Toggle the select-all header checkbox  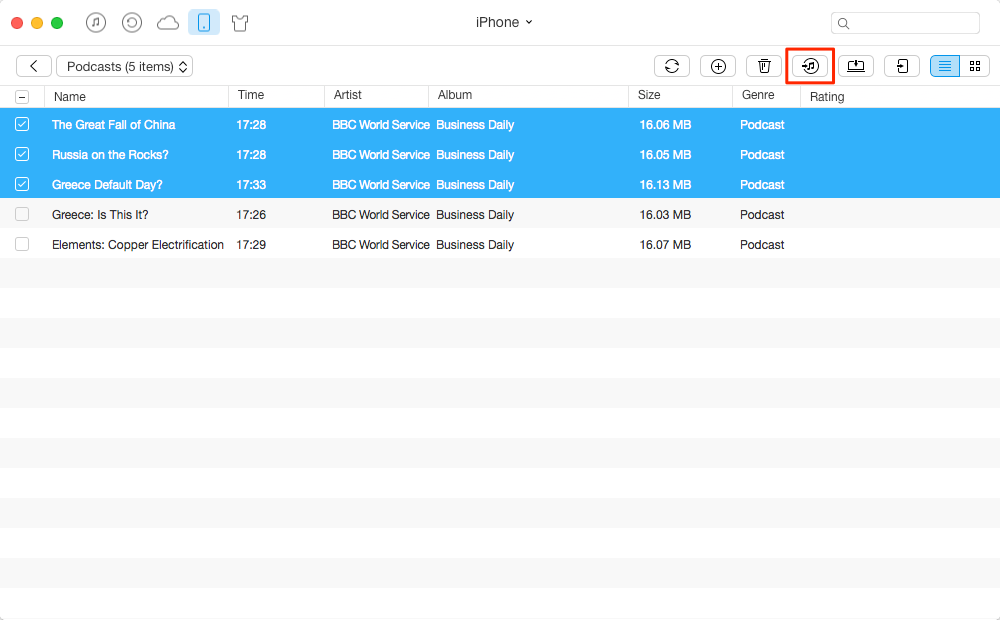[22, 97]
